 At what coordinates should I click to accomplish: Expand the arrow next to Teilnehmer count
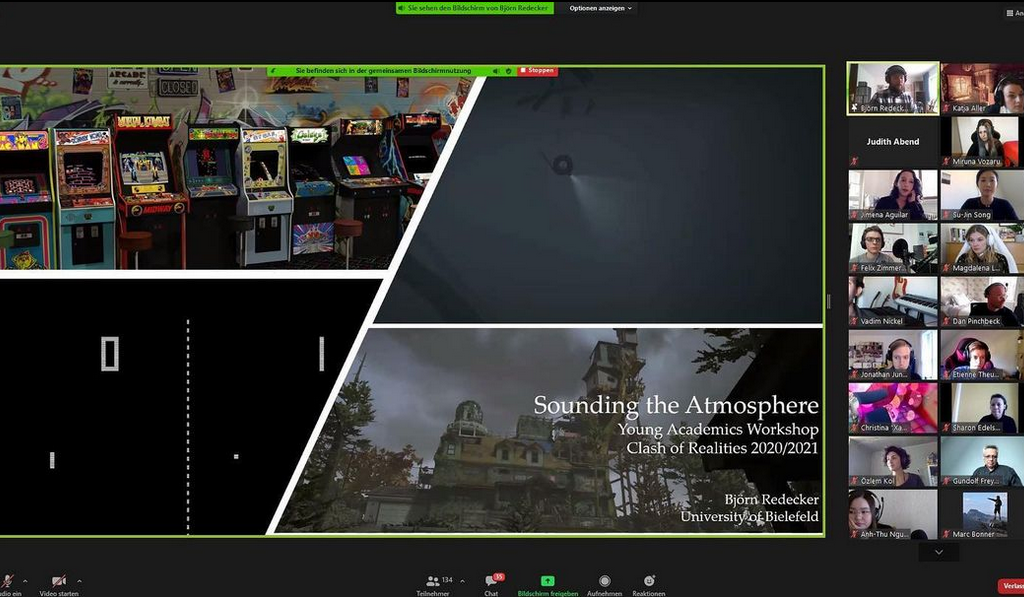click(x=462, y=581)
